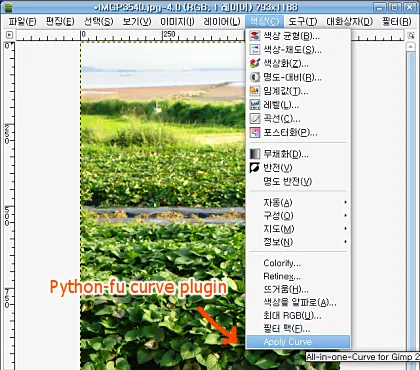Screen dimensions: 420x370
Task: Click the 명도-대비(B) brightness-contrast icon
Action: tap(255, 77)
